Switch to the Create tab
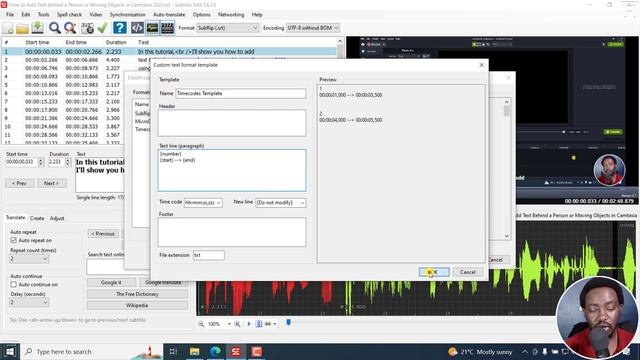Image resolution: width=640 pixels, height=360 pixels. pos(37,218)
